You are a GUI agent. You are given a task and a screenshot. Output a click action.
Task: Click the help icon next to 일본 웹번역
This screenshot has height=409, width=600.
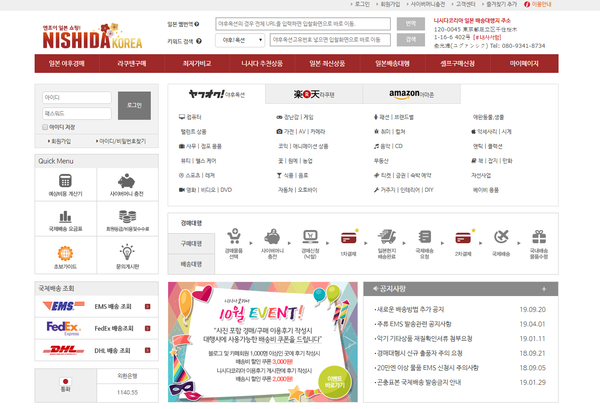[197, 24]
